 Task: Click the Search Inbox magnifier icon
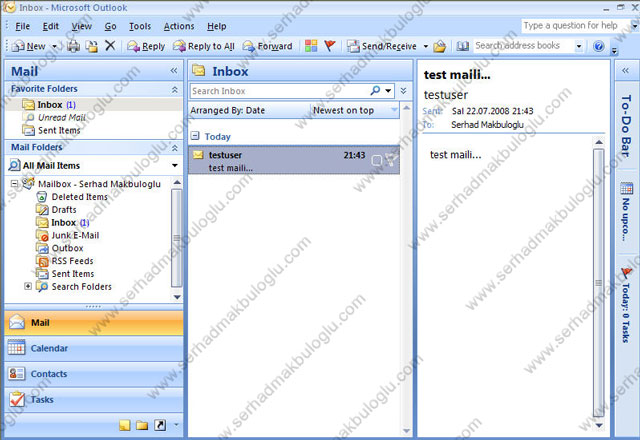pos(375,90)
